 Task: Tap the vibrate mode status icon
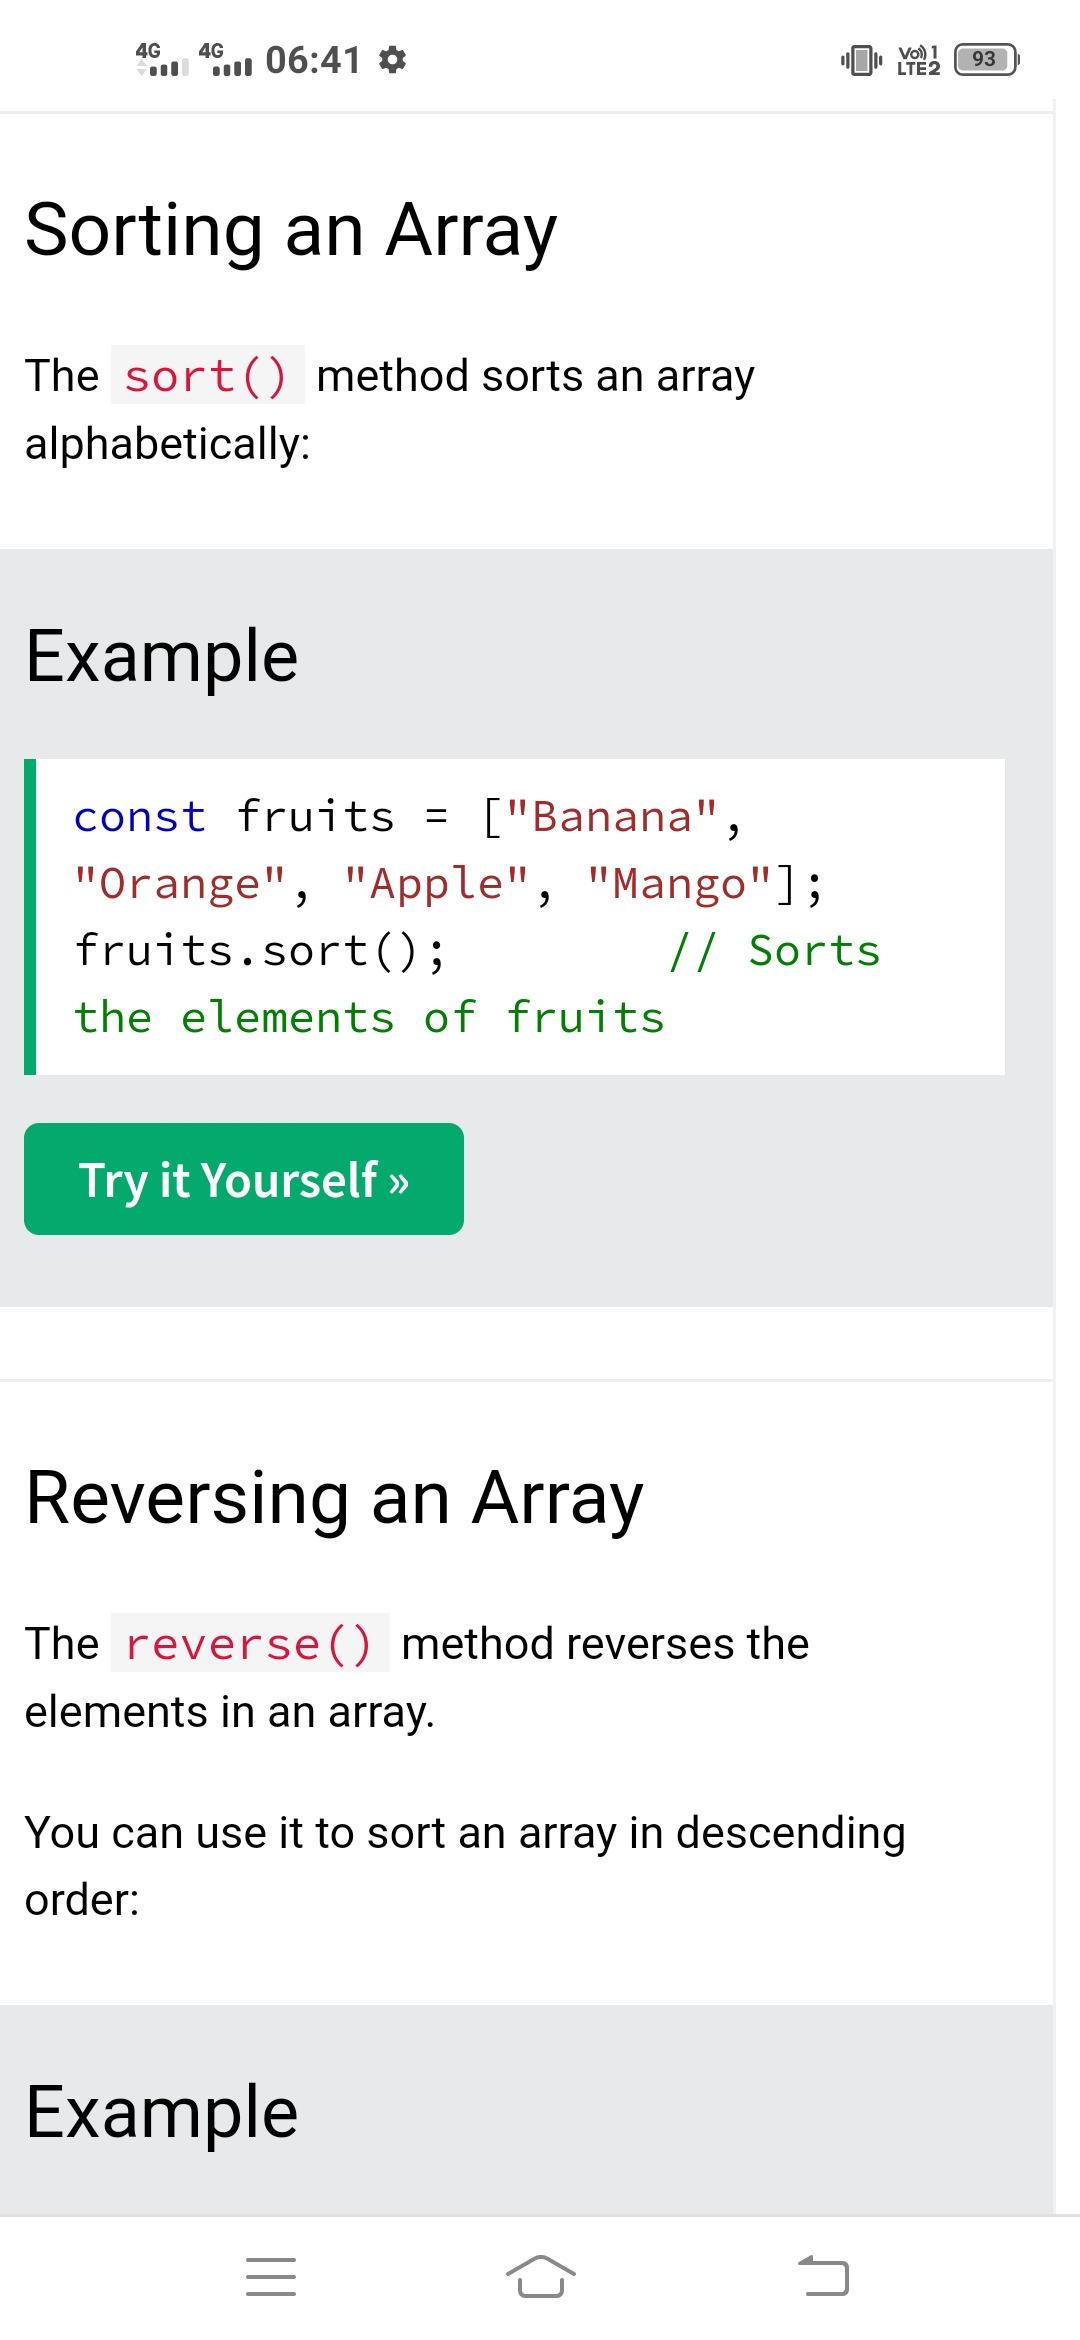[x=861, y=60]
